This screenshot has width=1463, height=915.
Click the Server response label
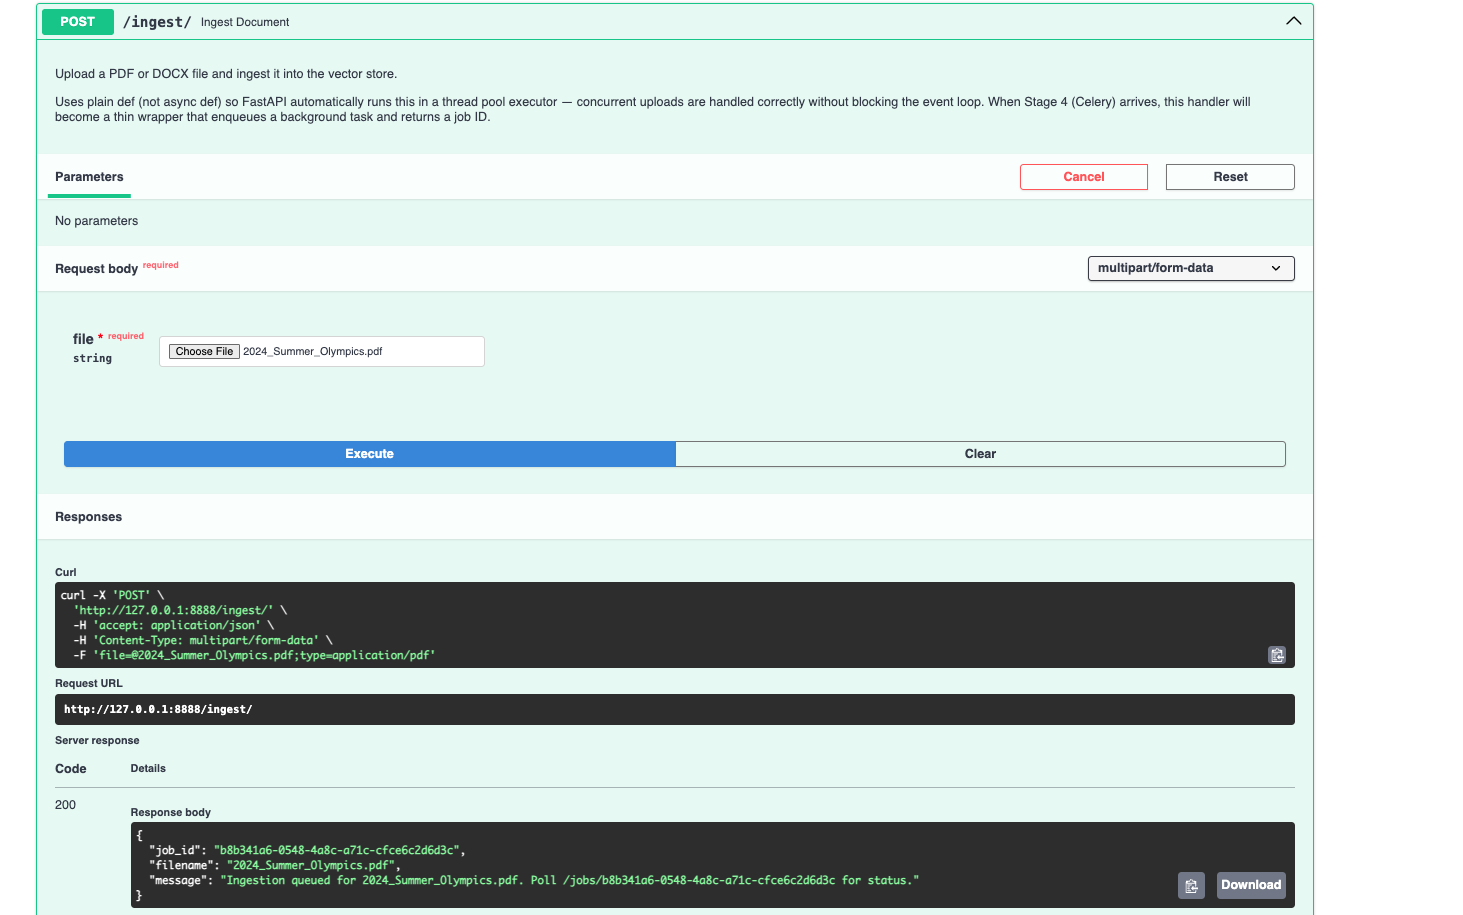(x=97, y=741)
